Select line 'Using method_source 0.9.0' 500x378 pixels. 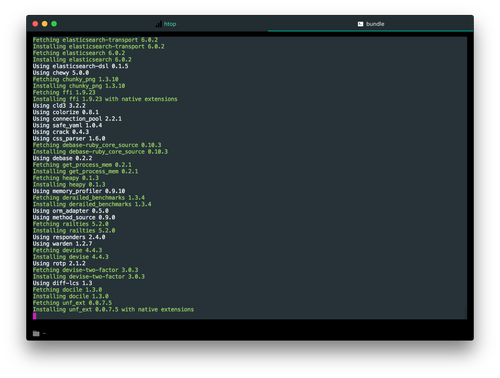point(74,217)
